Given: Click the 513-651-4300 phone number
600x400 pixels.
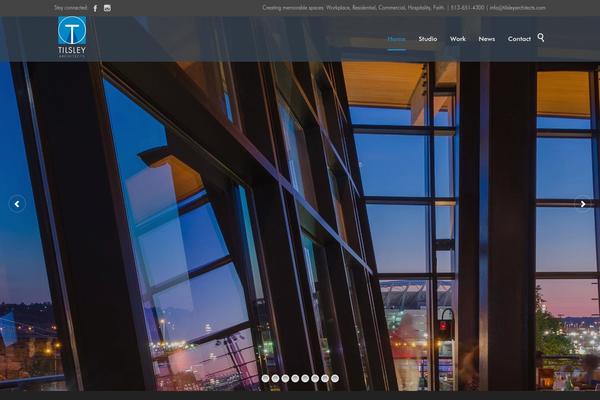Looking at the screenshot, I should [467, 8].
